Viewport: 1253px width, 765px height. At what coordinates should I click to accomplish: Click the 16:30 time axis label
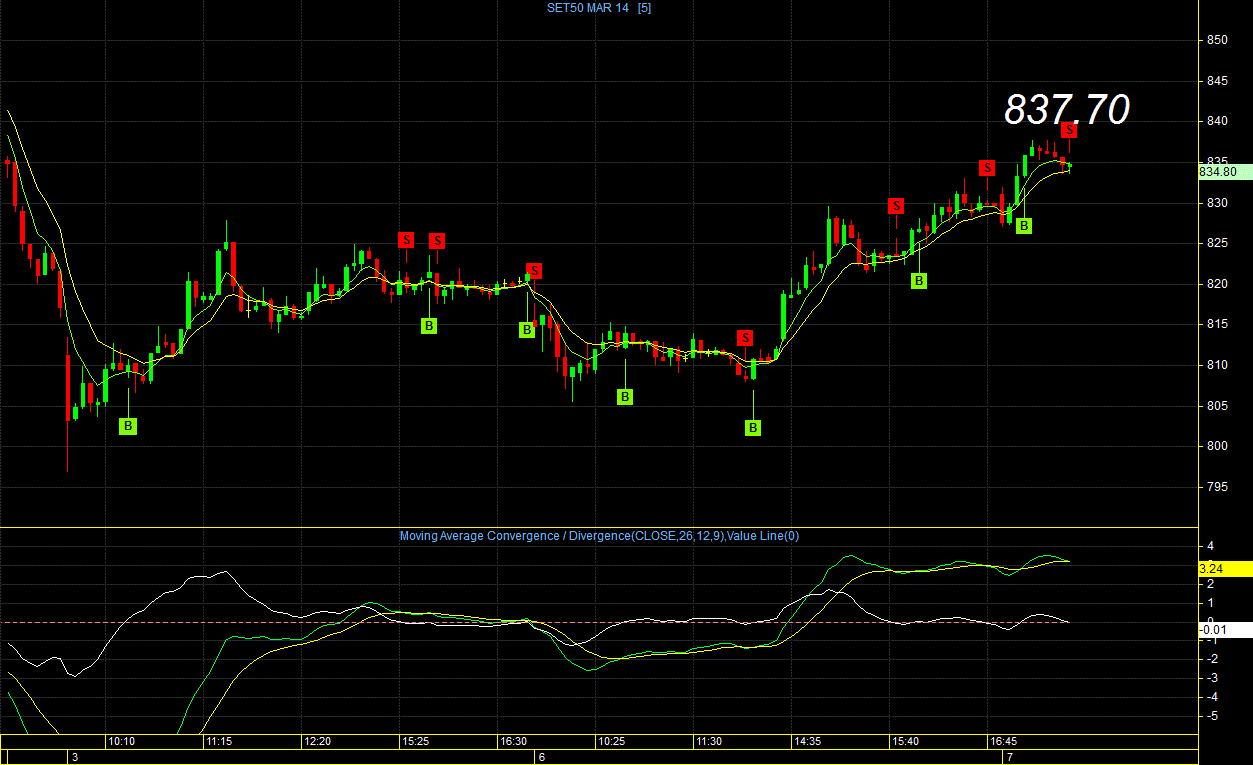pos(513,742)
